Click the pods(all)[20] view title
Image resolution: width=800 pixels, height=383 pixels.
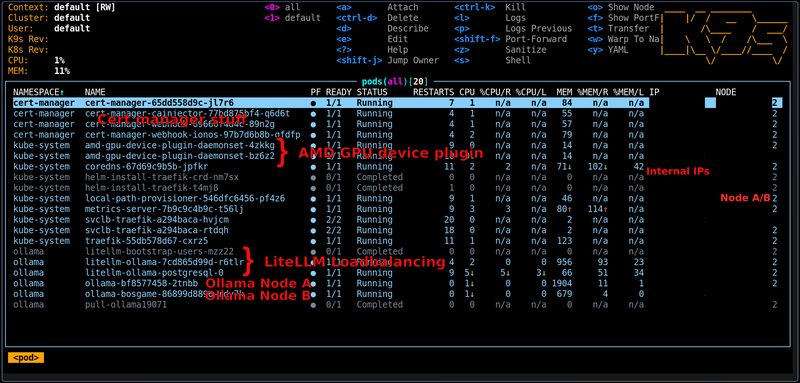[395, 81]
